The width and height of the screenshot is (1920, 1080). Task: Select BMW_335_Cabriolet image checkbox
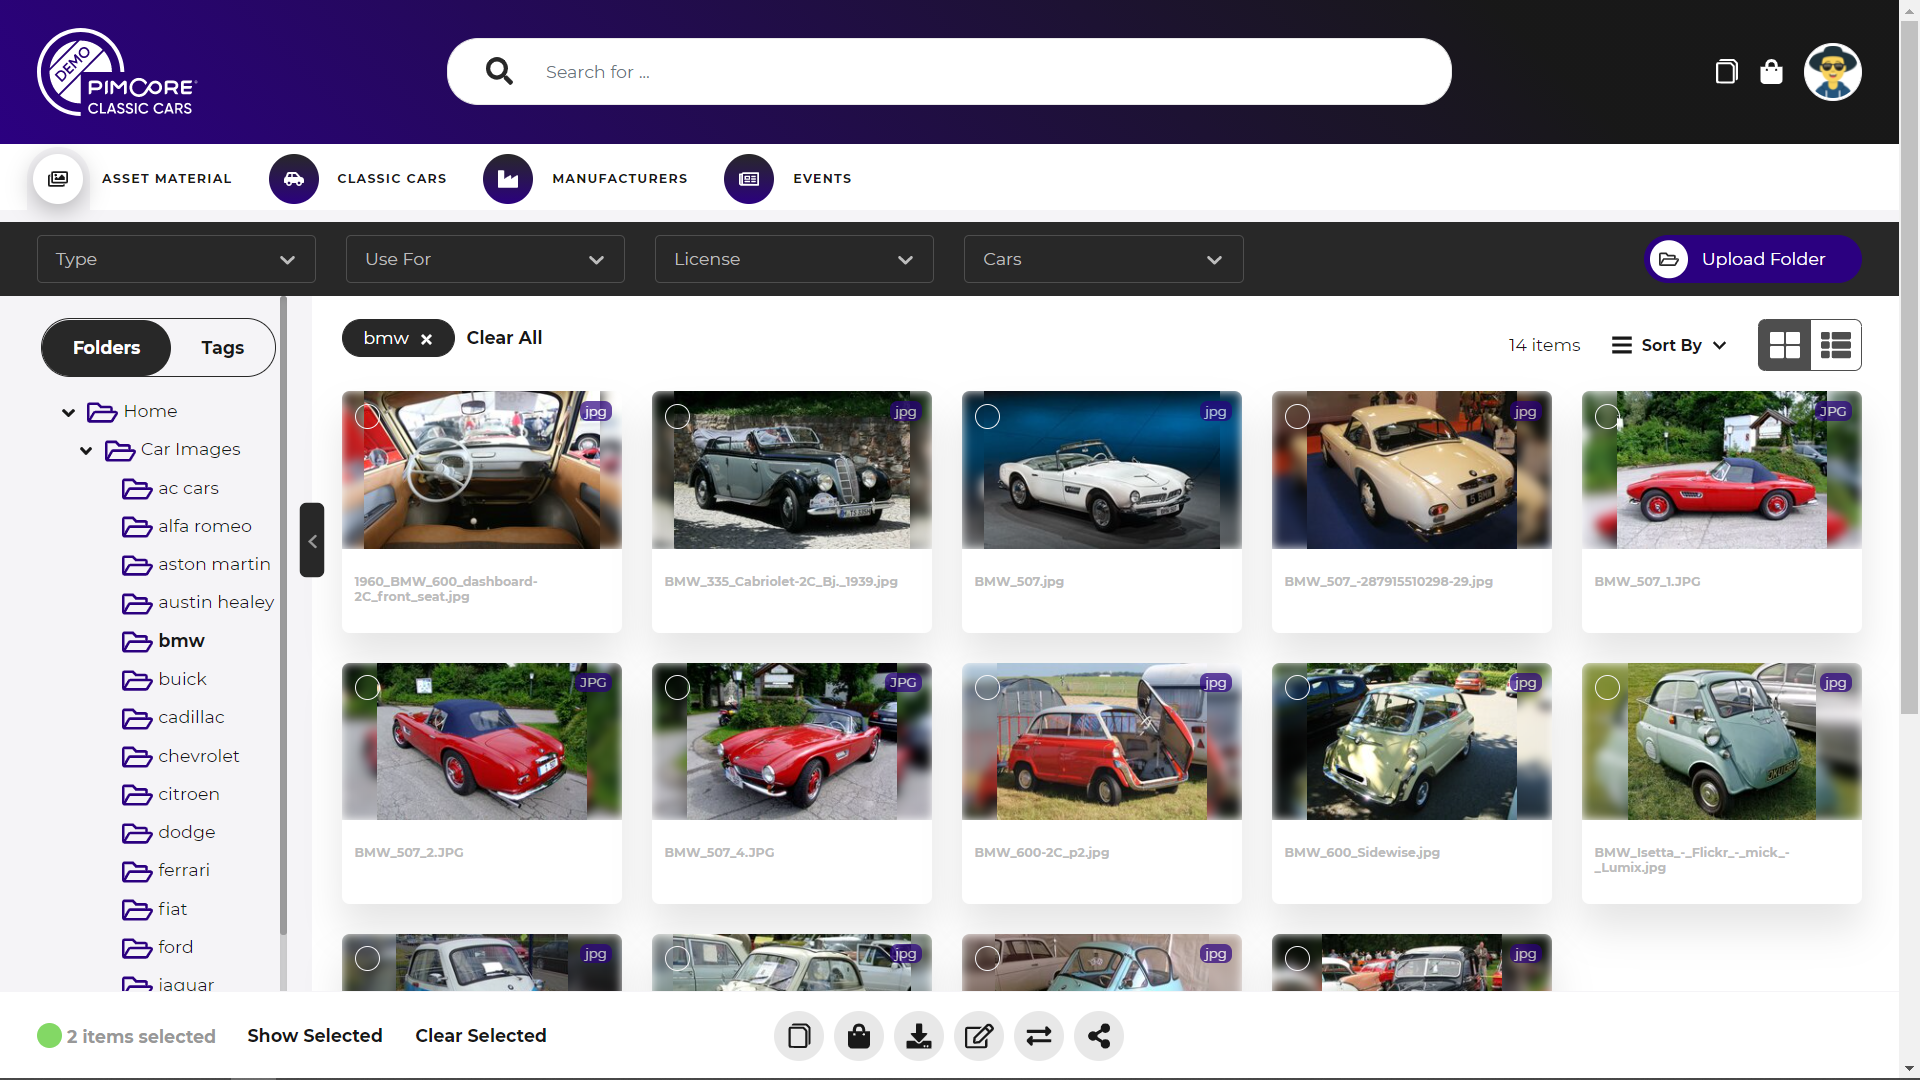click(x=678, y=417)
